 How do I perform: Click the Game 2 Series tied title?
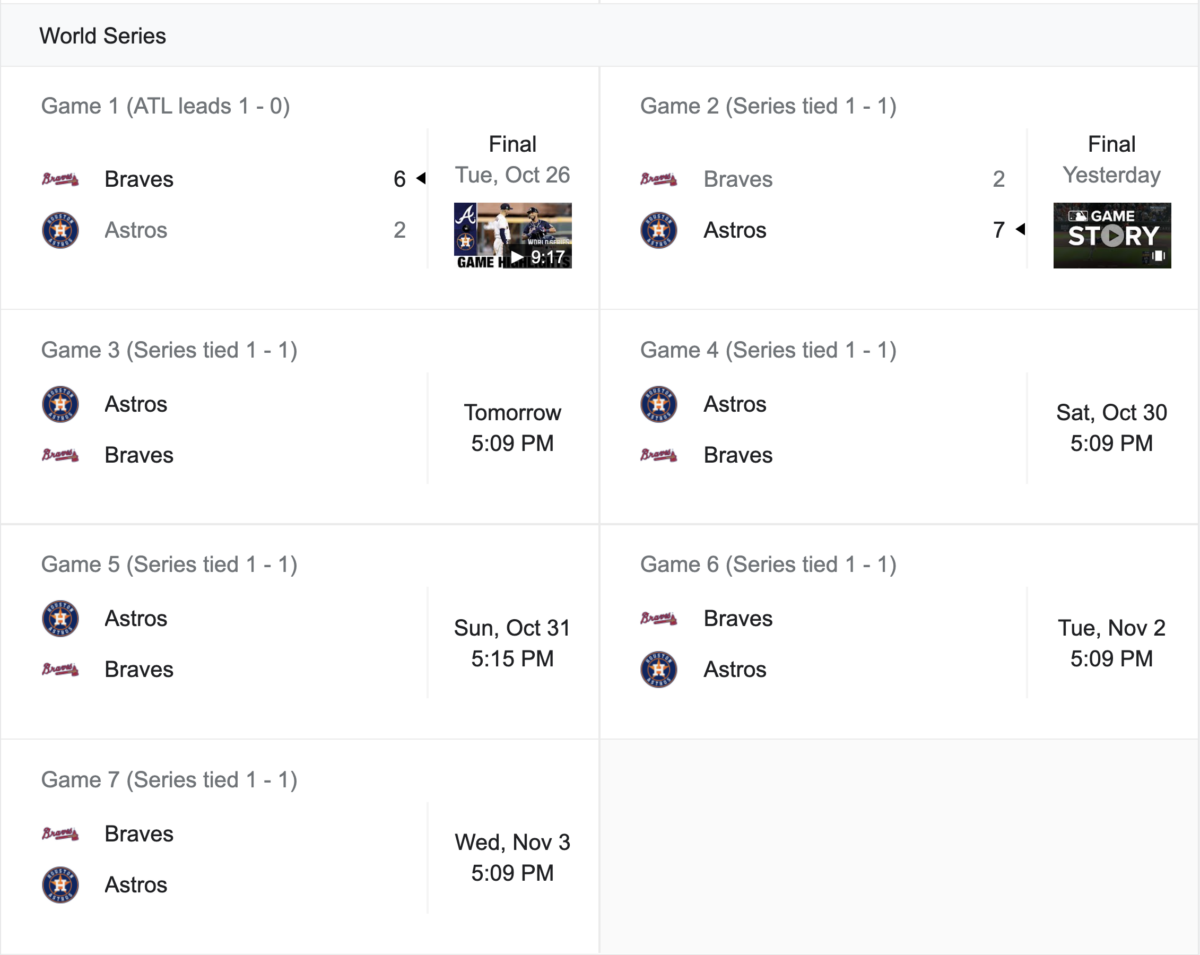point(768,106)
